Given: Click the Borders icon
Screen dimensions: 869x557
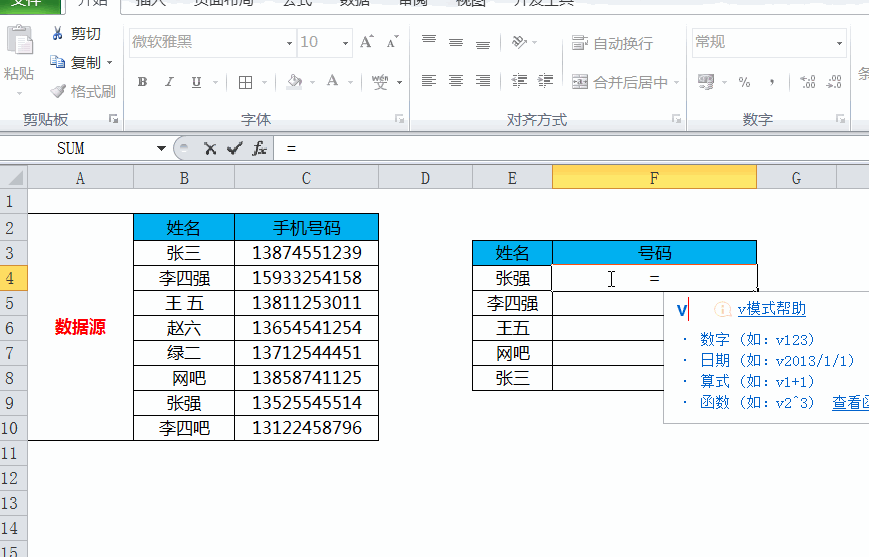Looking at the screenshot, I should [x=245, y=83].
